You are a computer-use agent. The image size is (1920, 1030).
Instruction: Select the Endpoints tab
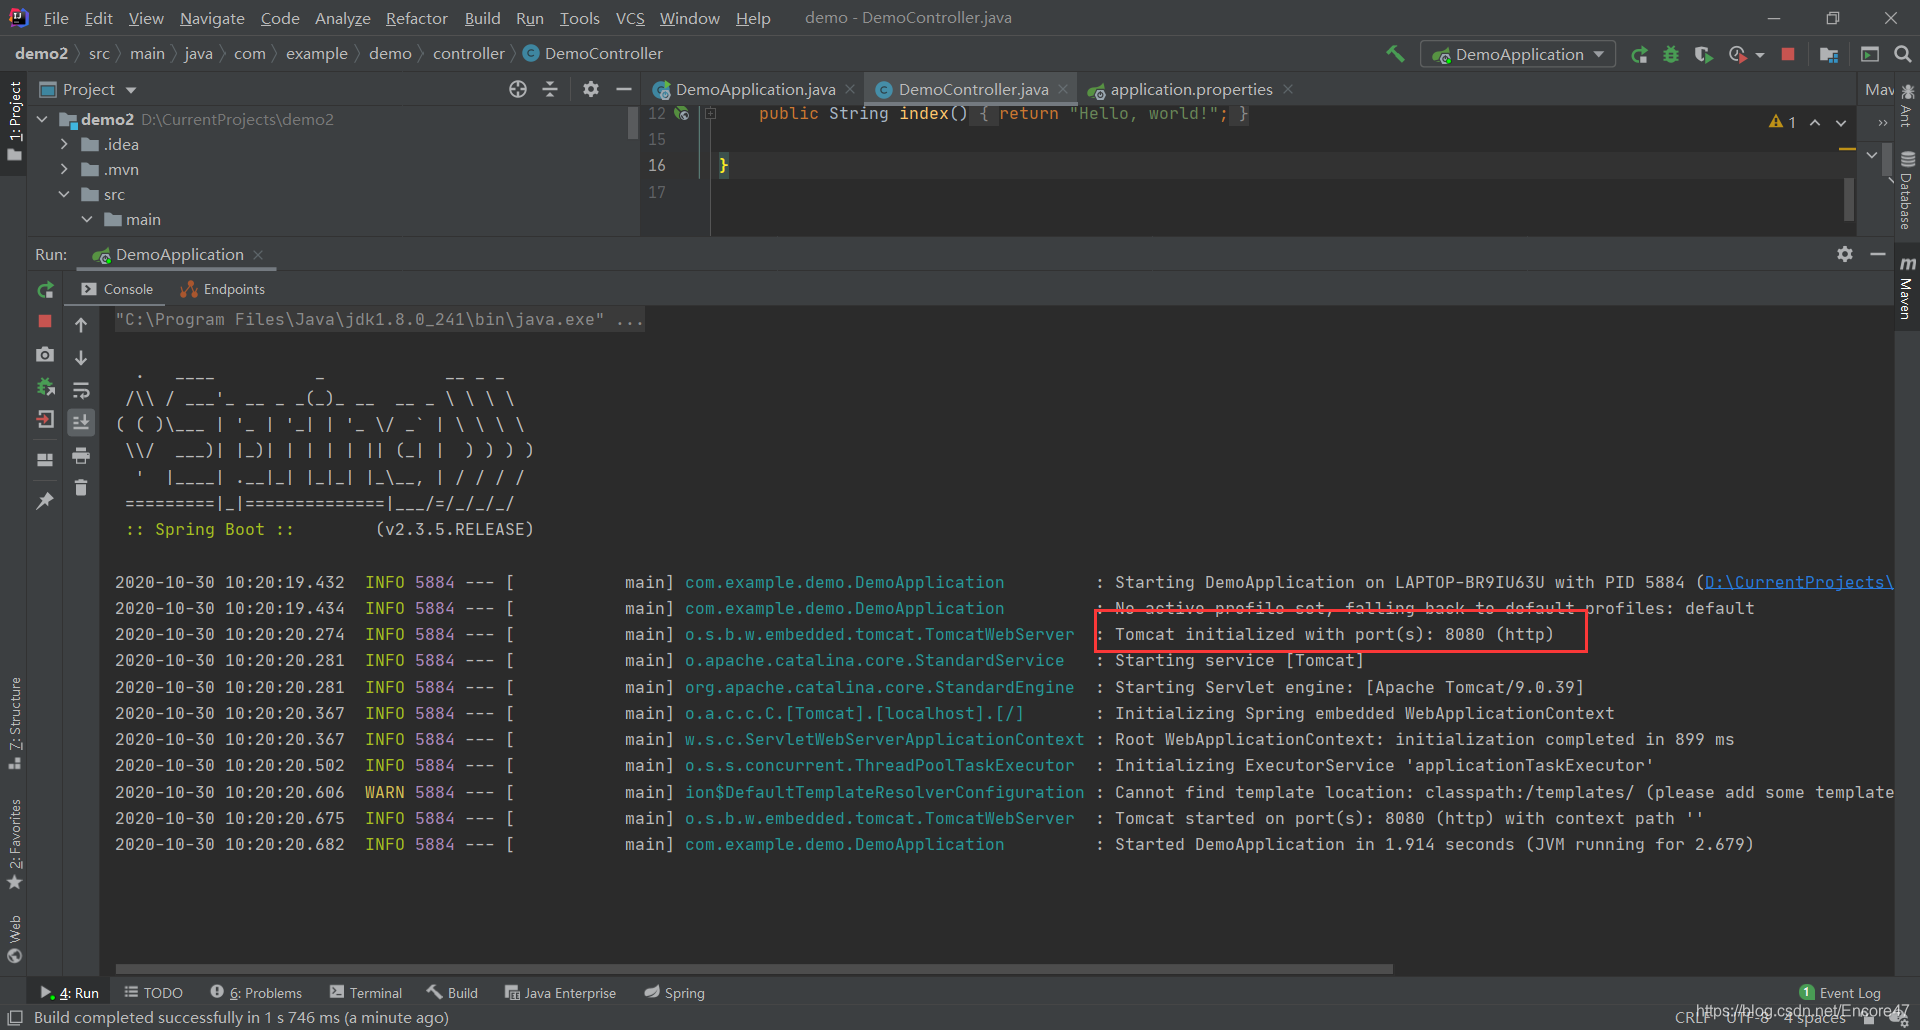[223, 289]
